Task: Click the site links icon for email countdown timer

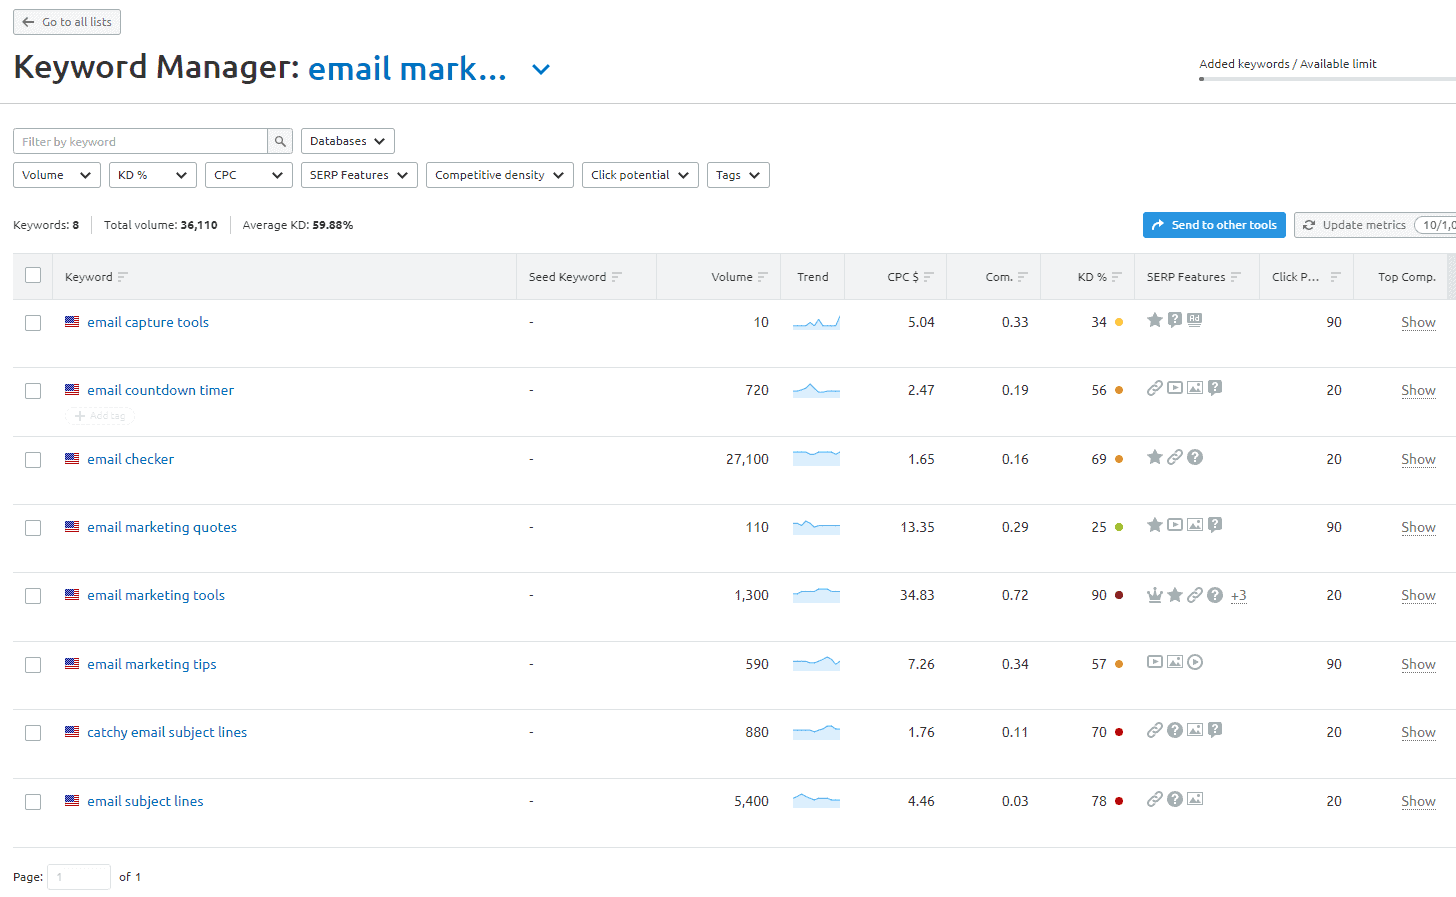Action: [x=1155, y=388]
